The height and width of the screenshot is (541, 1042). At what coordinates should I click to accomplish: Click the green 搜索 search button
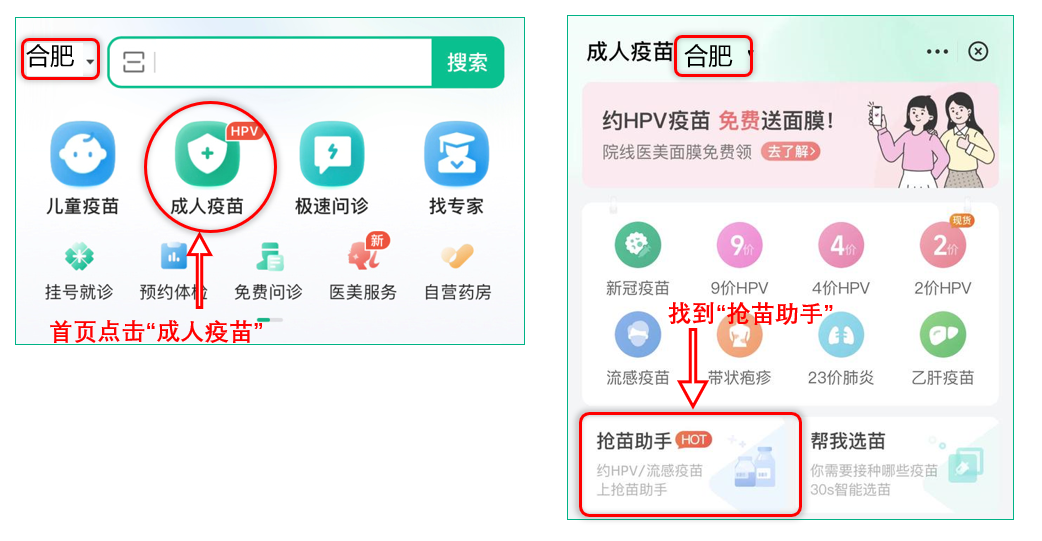468,62
